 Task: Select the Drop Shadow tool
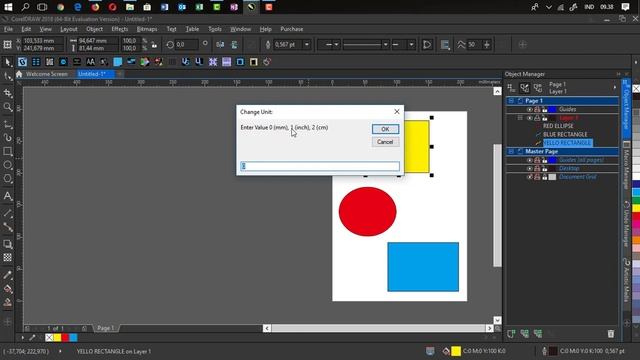tap(8, 244)
